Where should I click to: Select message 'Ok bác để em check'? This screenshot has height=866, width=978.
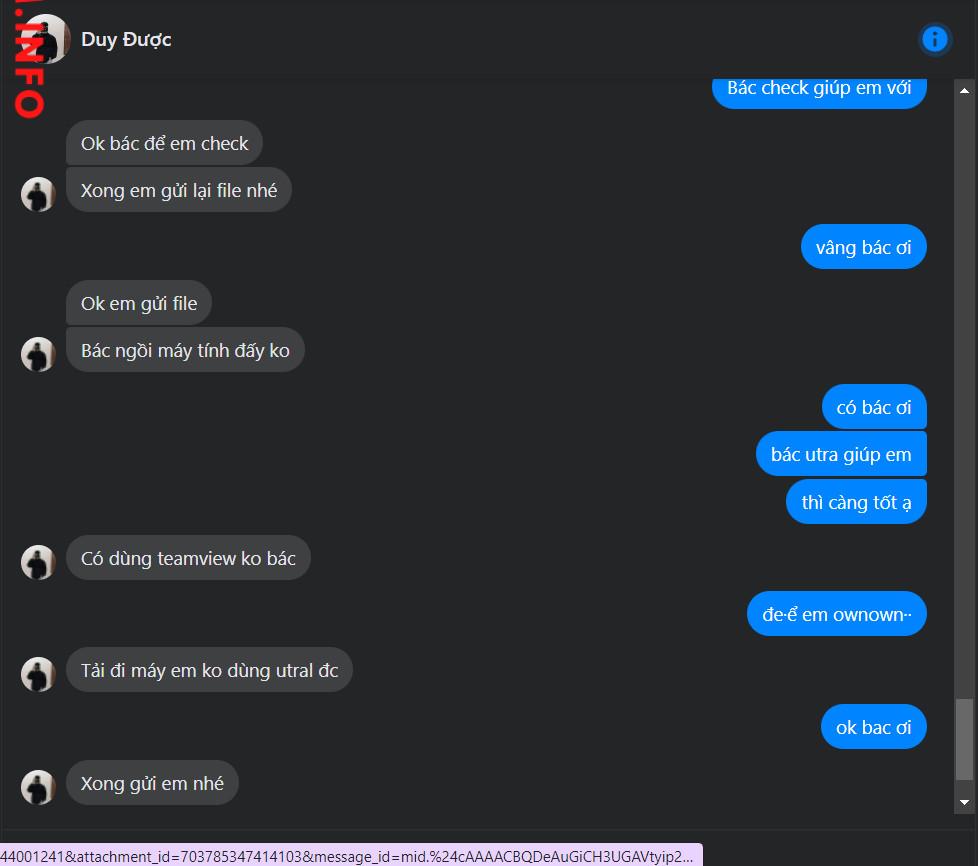(165, 143)
